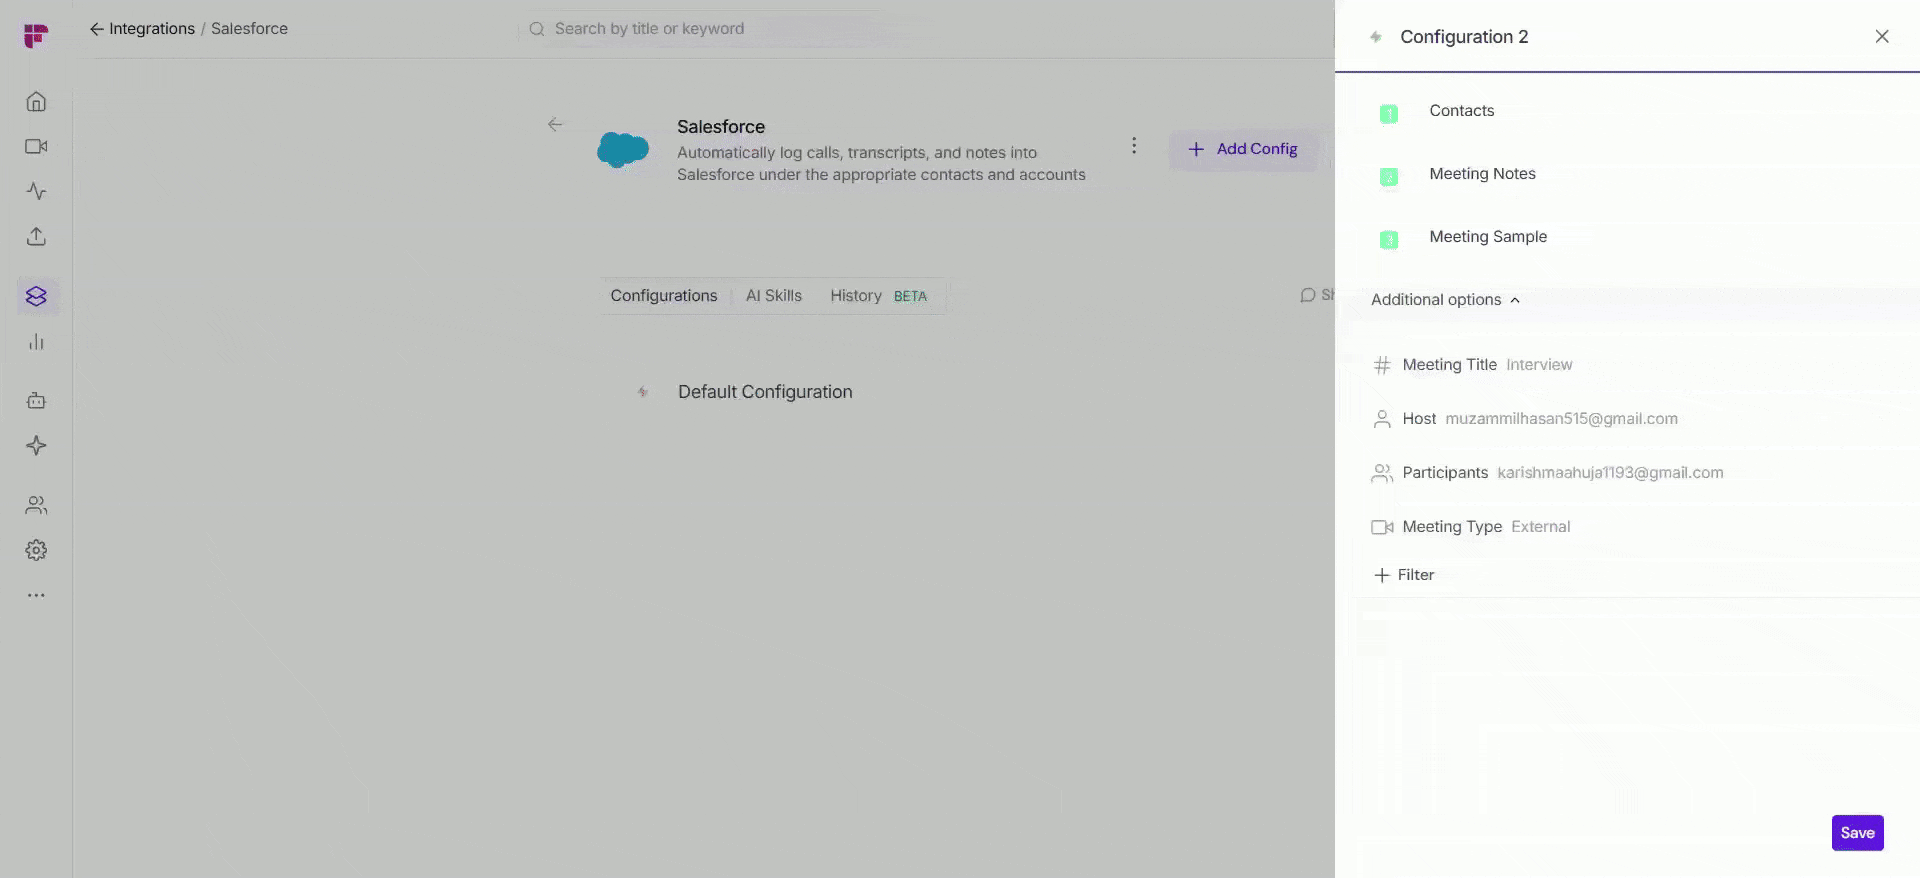Open the Home icon in sidebar

tap(36, 102)
